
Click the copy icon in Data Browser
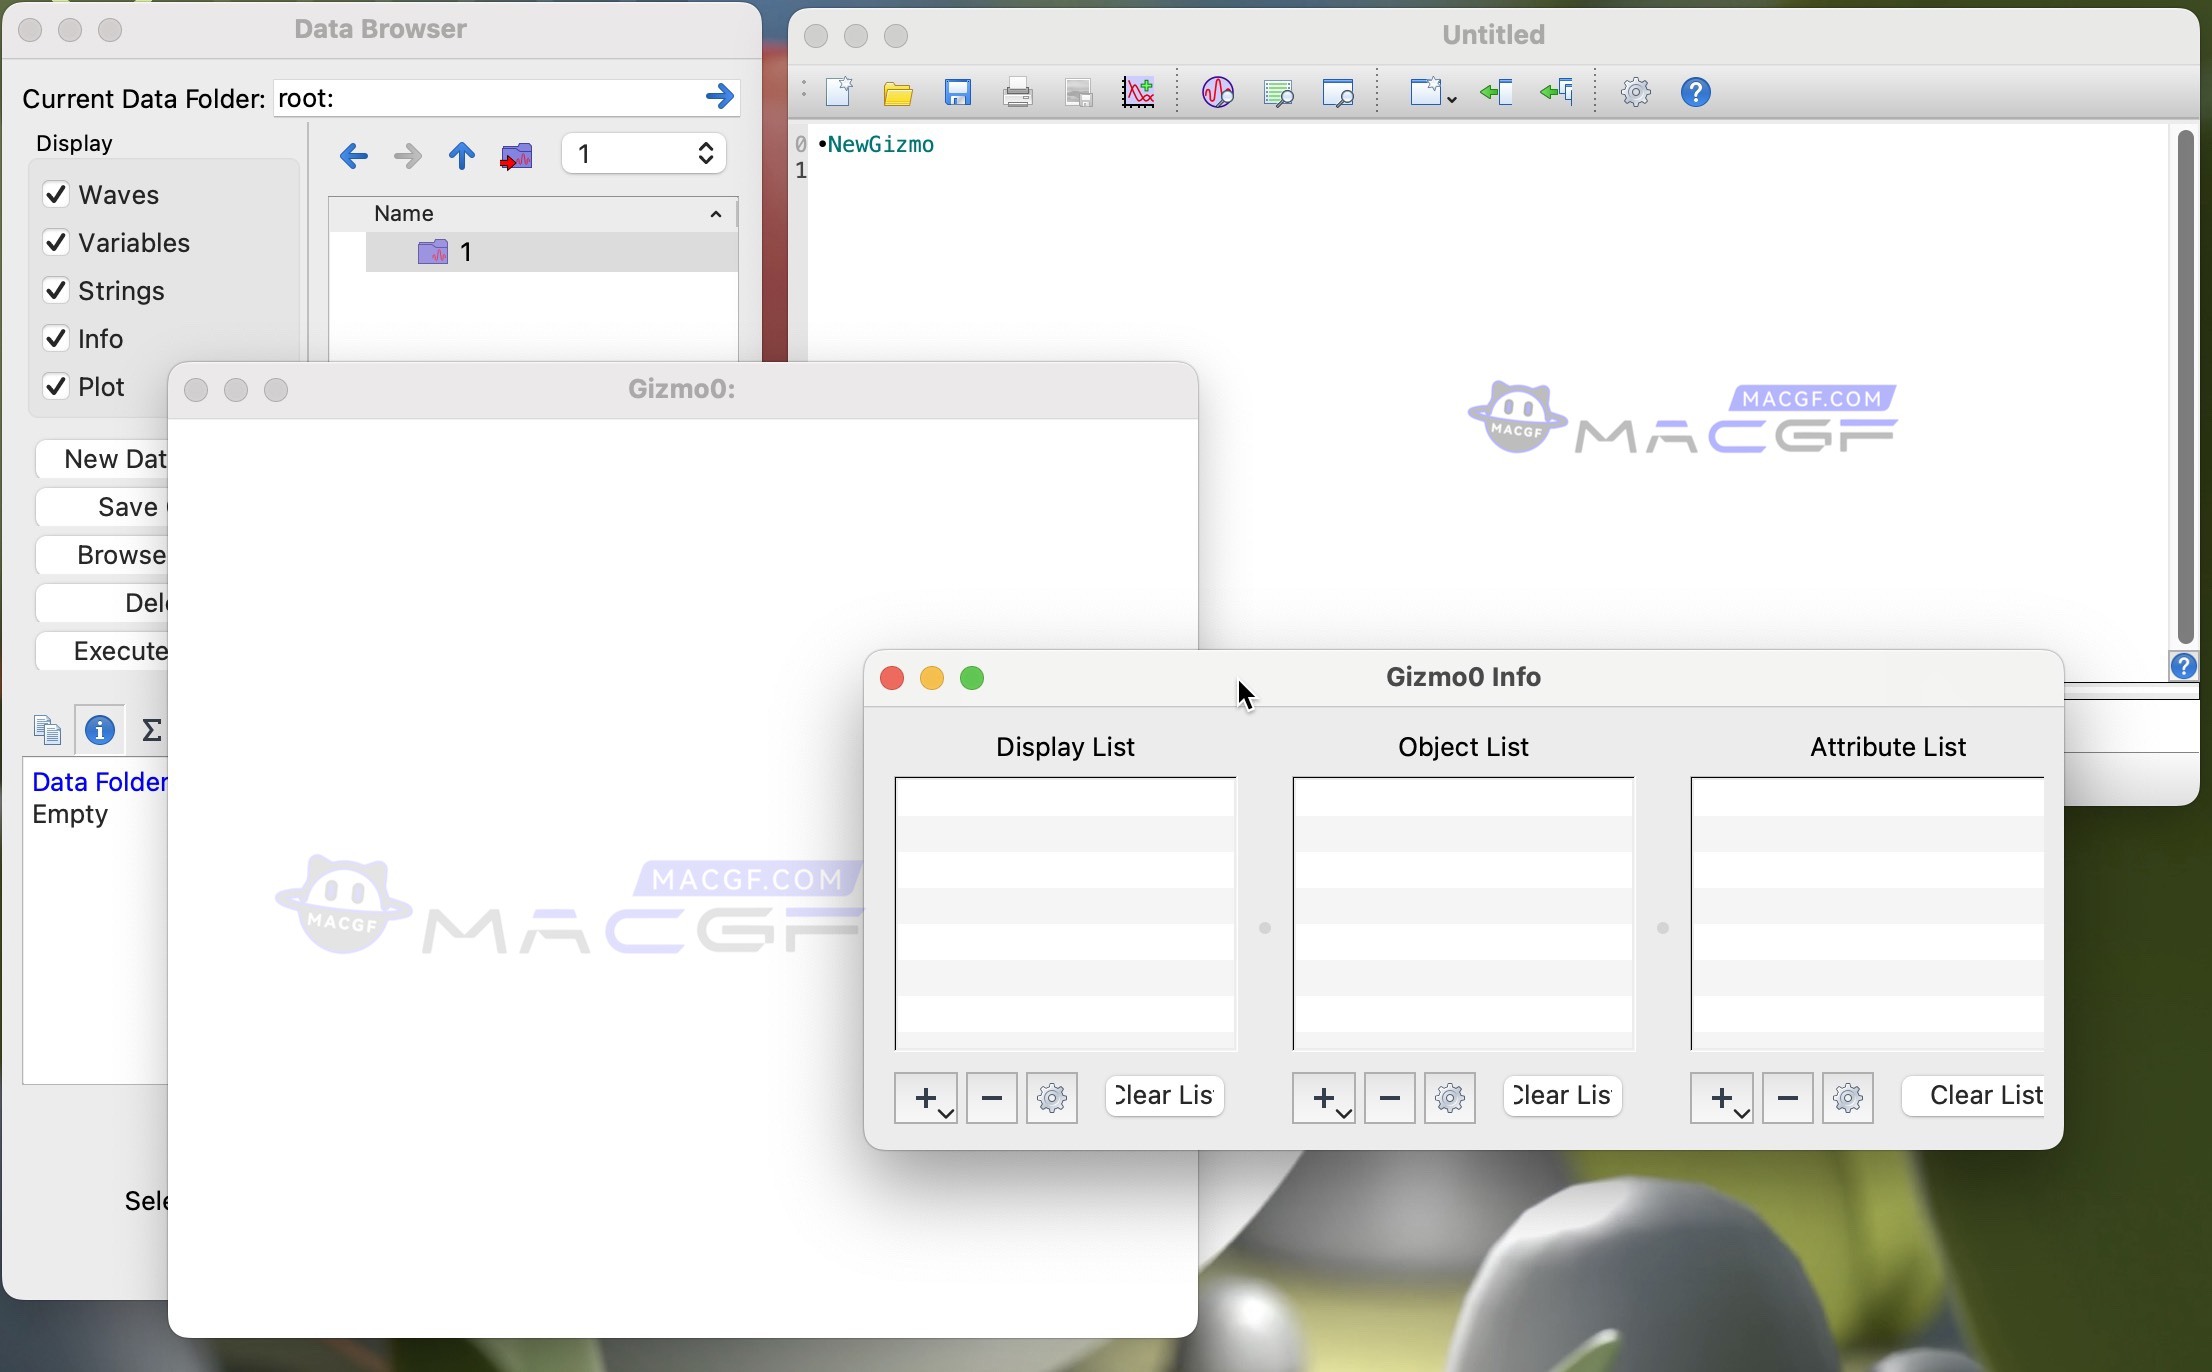(47, 730)
